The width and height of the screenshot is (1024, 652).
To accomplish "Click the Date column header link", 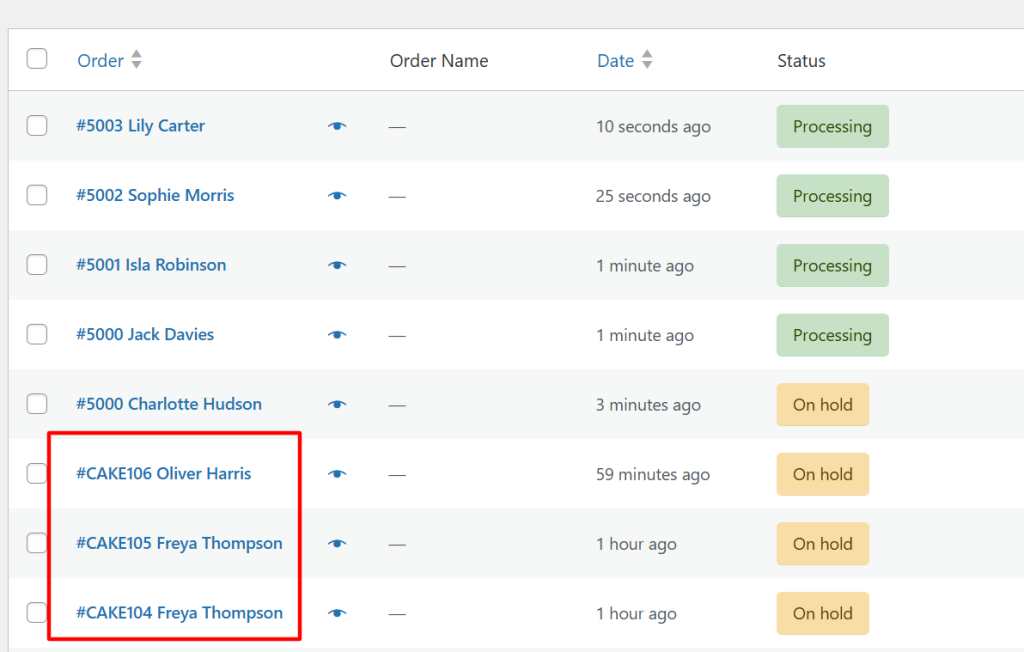I will click(x=615, y=61).
